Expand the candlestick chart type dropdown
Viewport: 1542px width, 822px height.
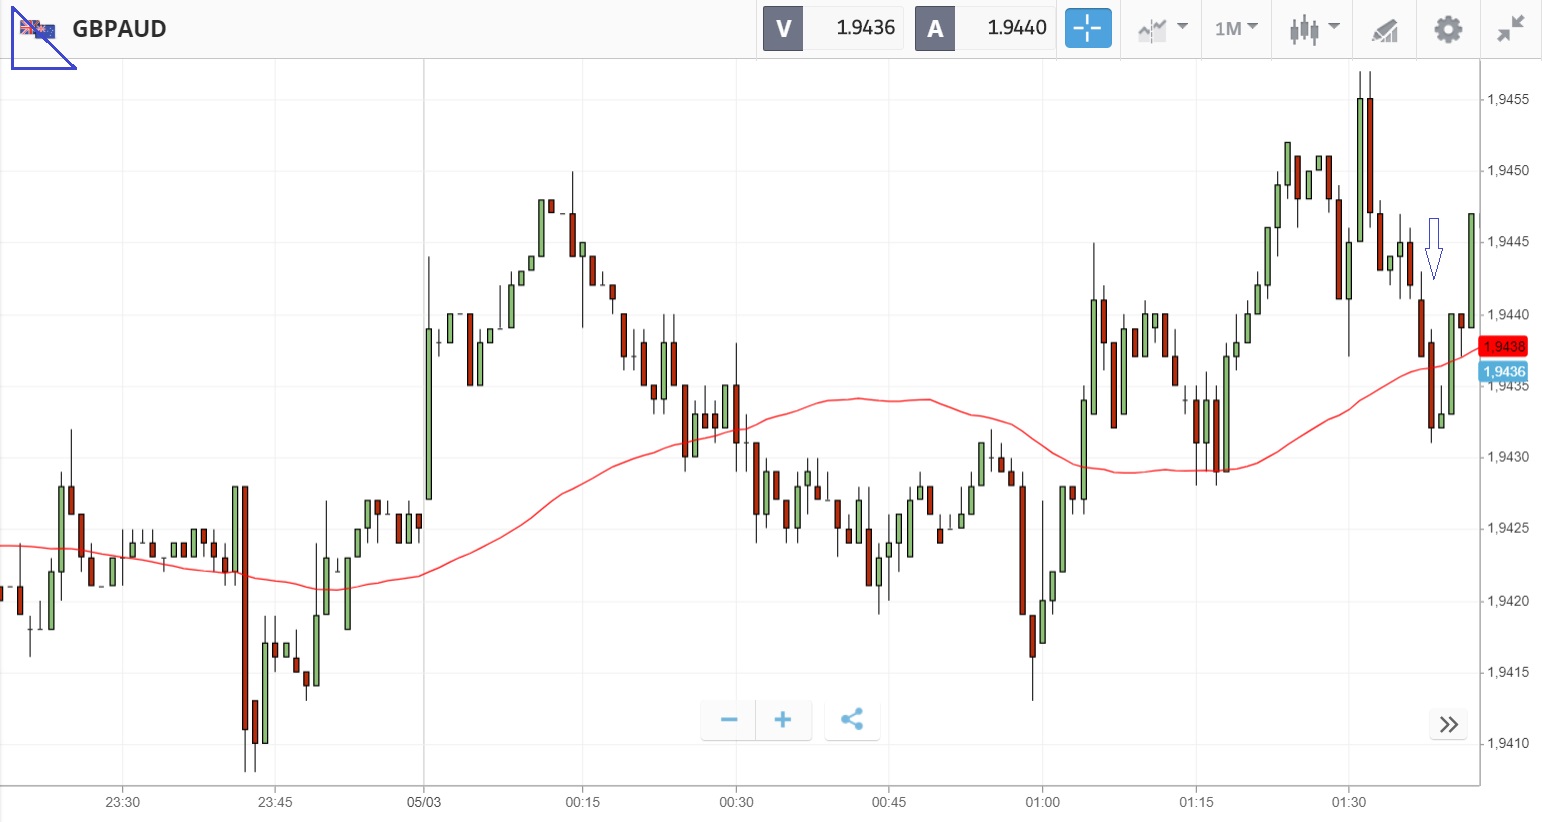1313,29
